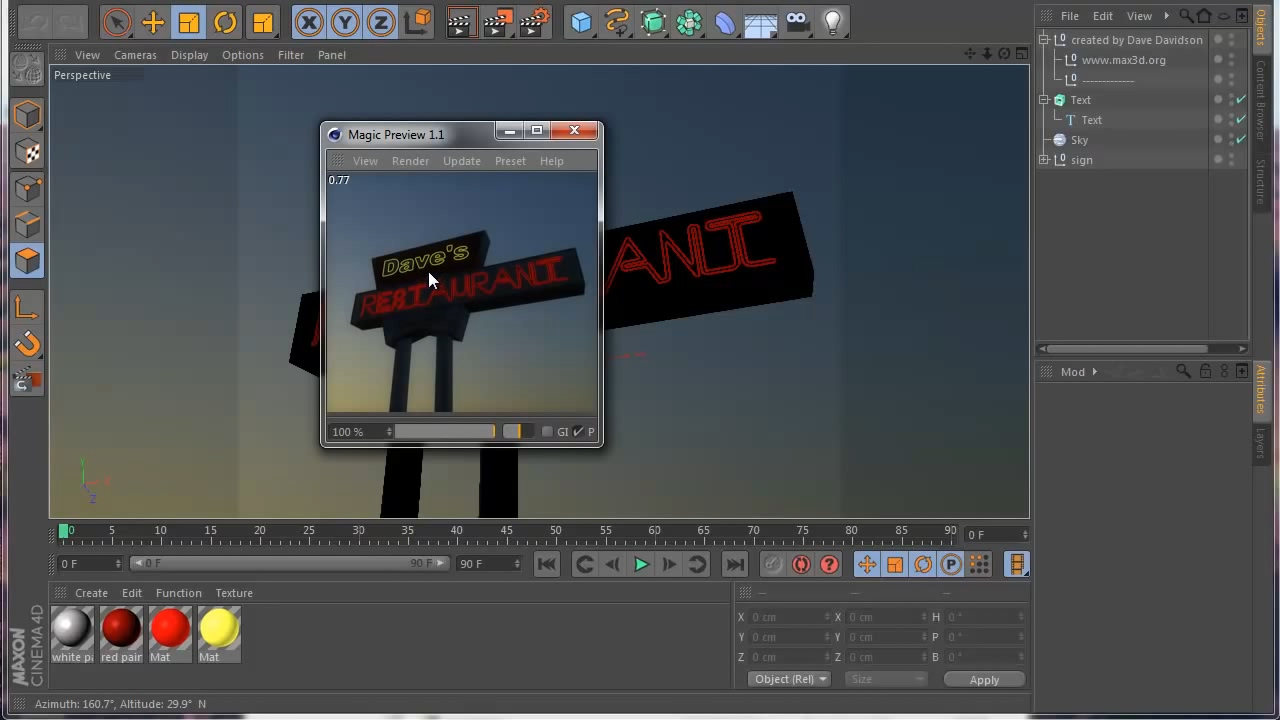This screenshot has height=720, width=1280.
Task: Add a Light object from toolbar
Action: pos(832,22)
